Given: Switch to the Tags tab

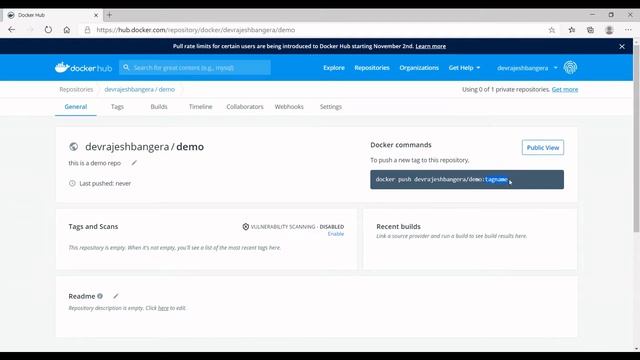Looking at the screenshot, I should tap(117, 107).
